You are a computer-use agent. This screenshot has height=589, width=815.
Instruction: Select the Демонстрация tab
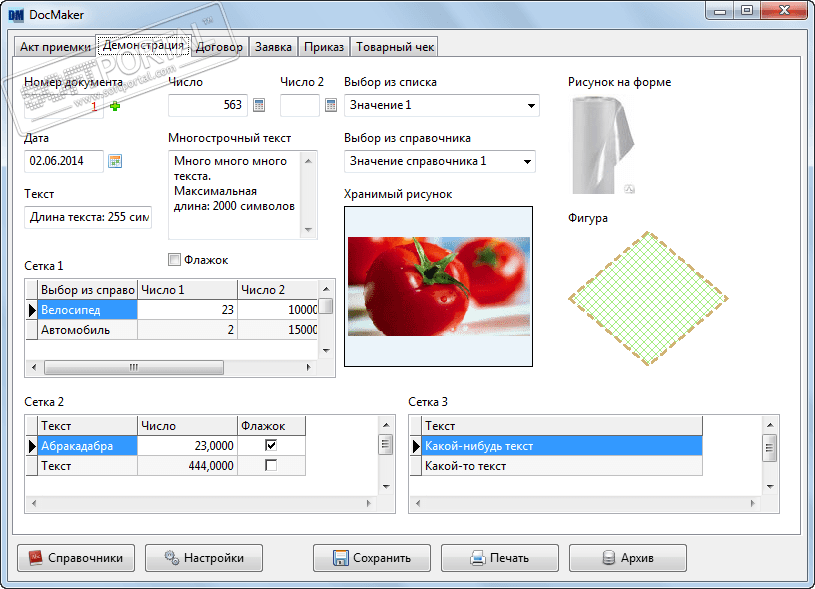[143, 45]
